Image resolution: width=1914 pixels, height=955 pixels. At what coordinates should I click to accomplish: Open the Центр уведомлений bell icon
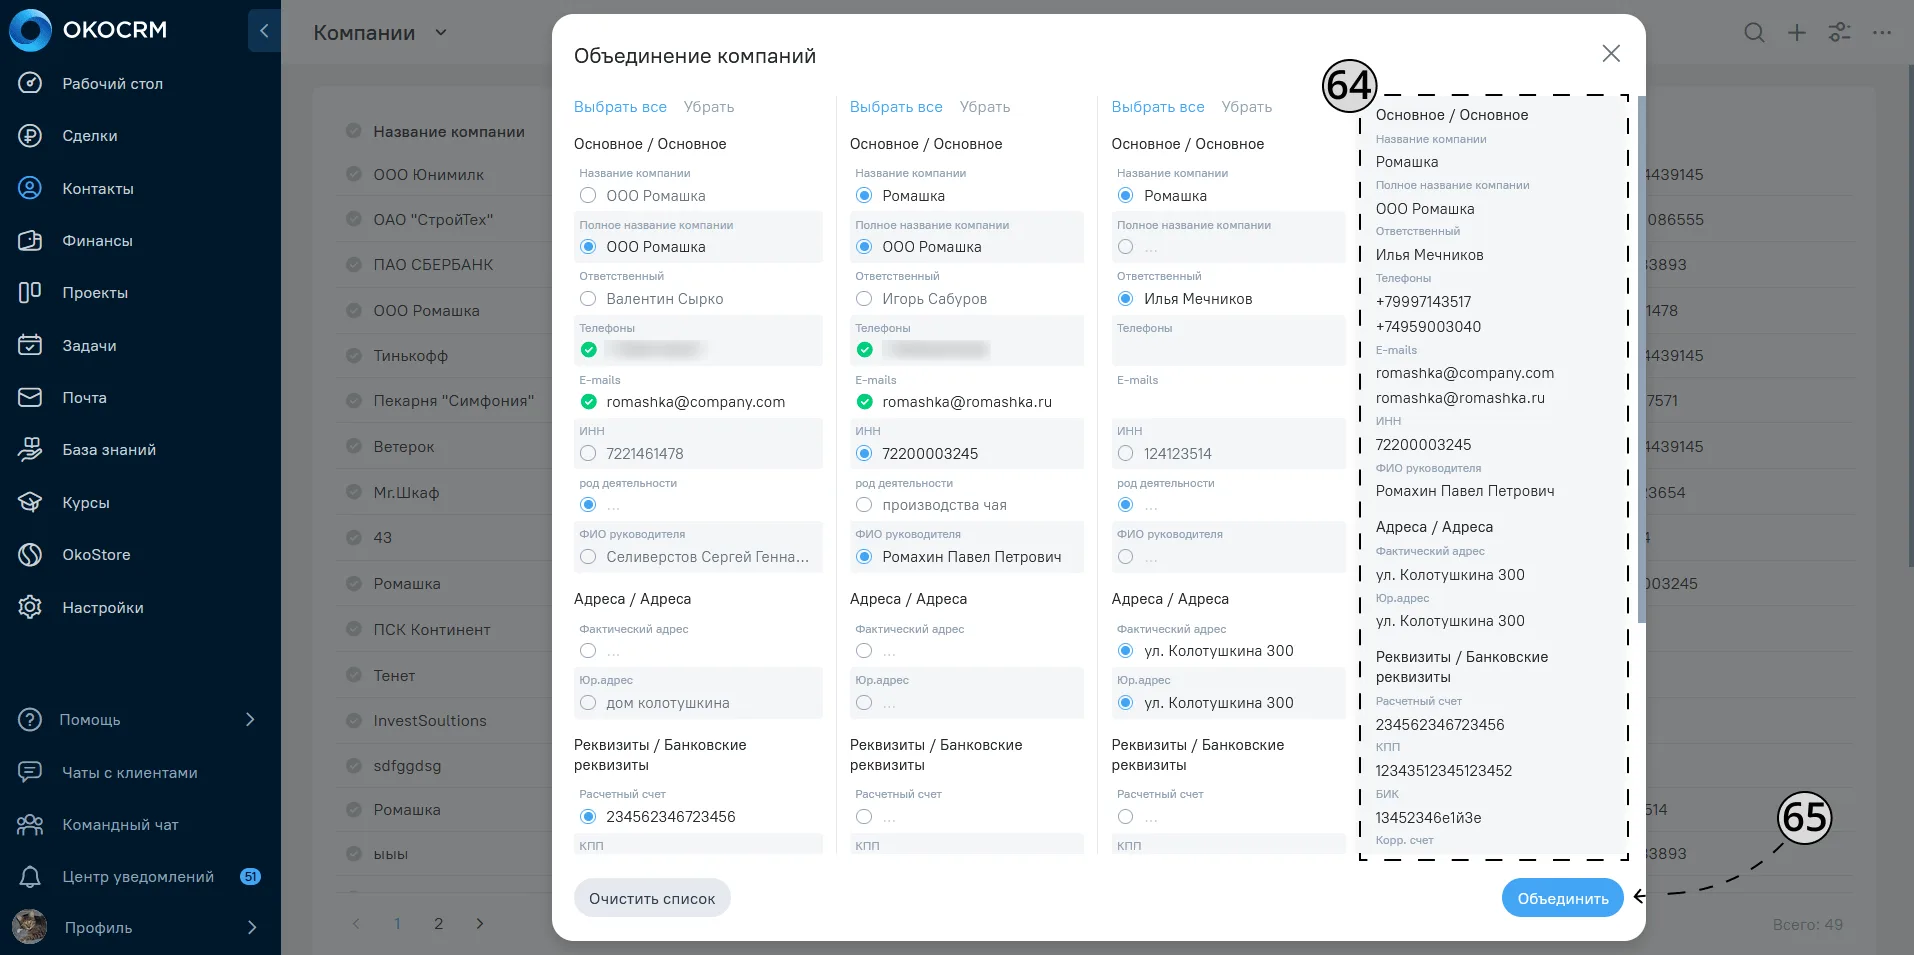point(30,877)
